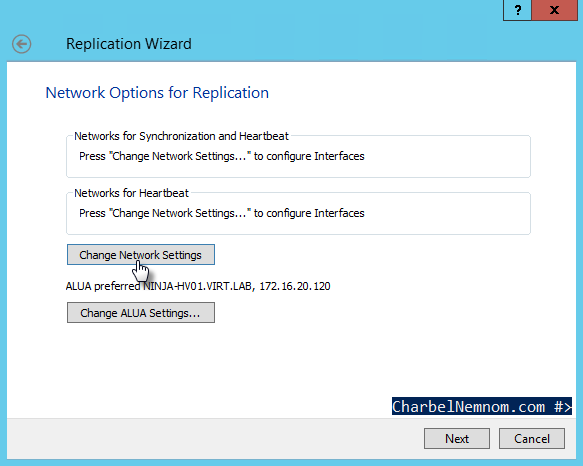The image size is (583, 466).
Task: Cancel the Replication Wizard
Action: (532, 438)
